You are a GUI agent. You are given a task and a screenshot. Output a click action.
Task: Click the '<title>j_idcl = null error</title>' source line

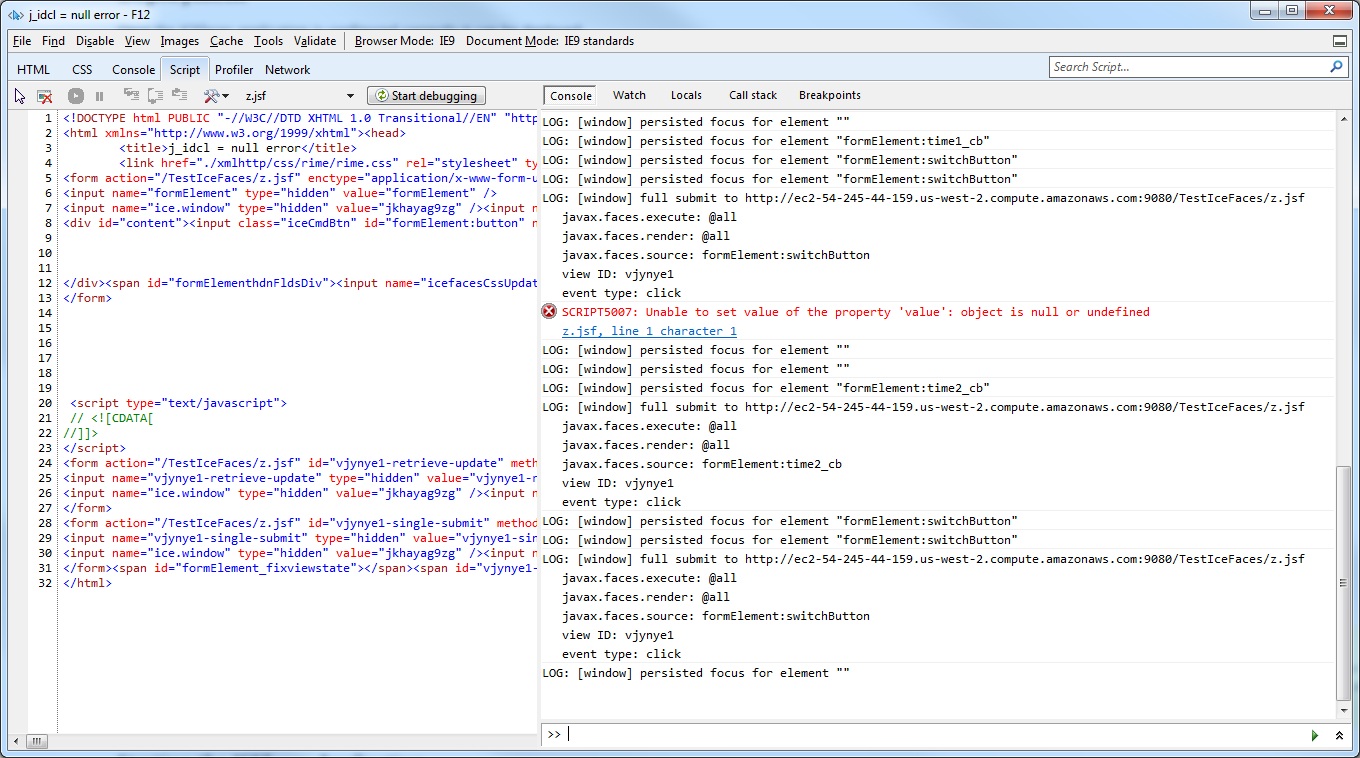237,148
